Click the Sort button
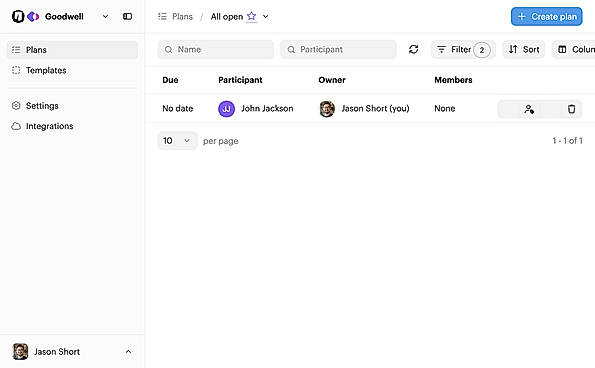The width and height of the screenshot is (595, 368). click(524, 49)
